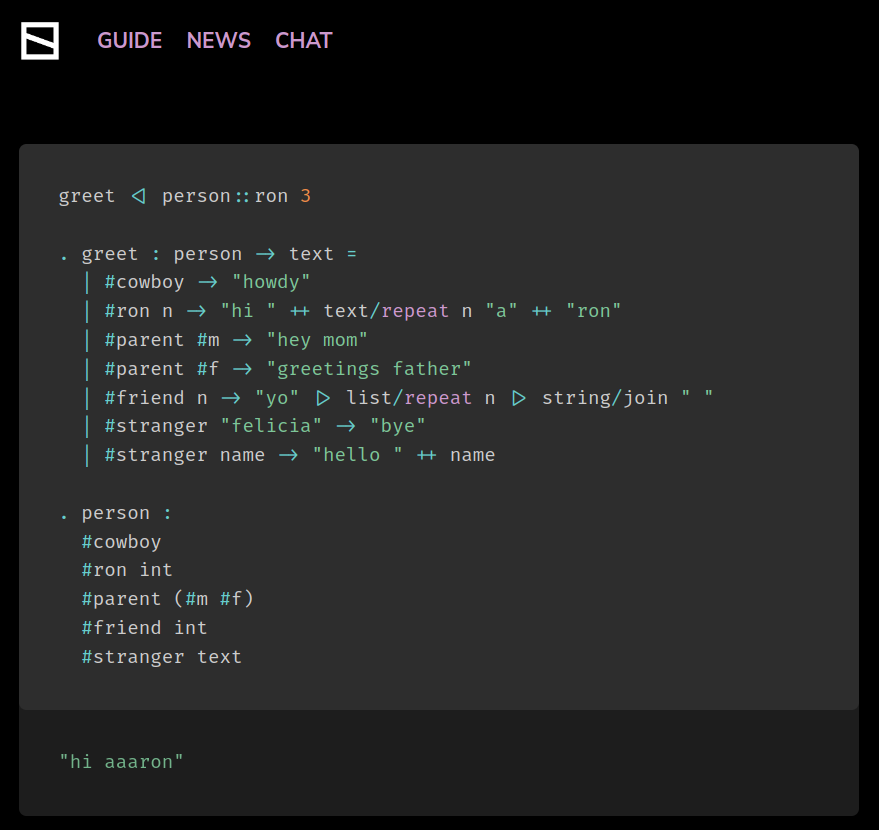The width and height of the screenshot is (879, 830).
Task: Open the CHAT page
Action: click(303, 40)
